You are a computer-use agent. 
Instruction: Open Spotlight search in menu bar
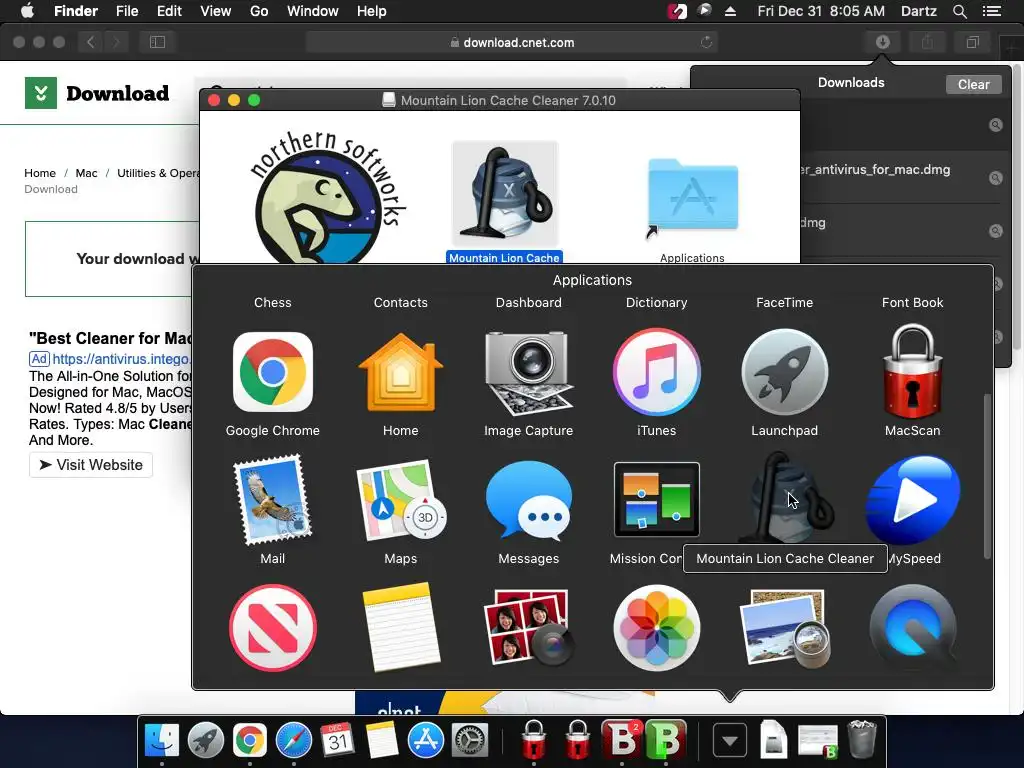(x=959, y=11)
